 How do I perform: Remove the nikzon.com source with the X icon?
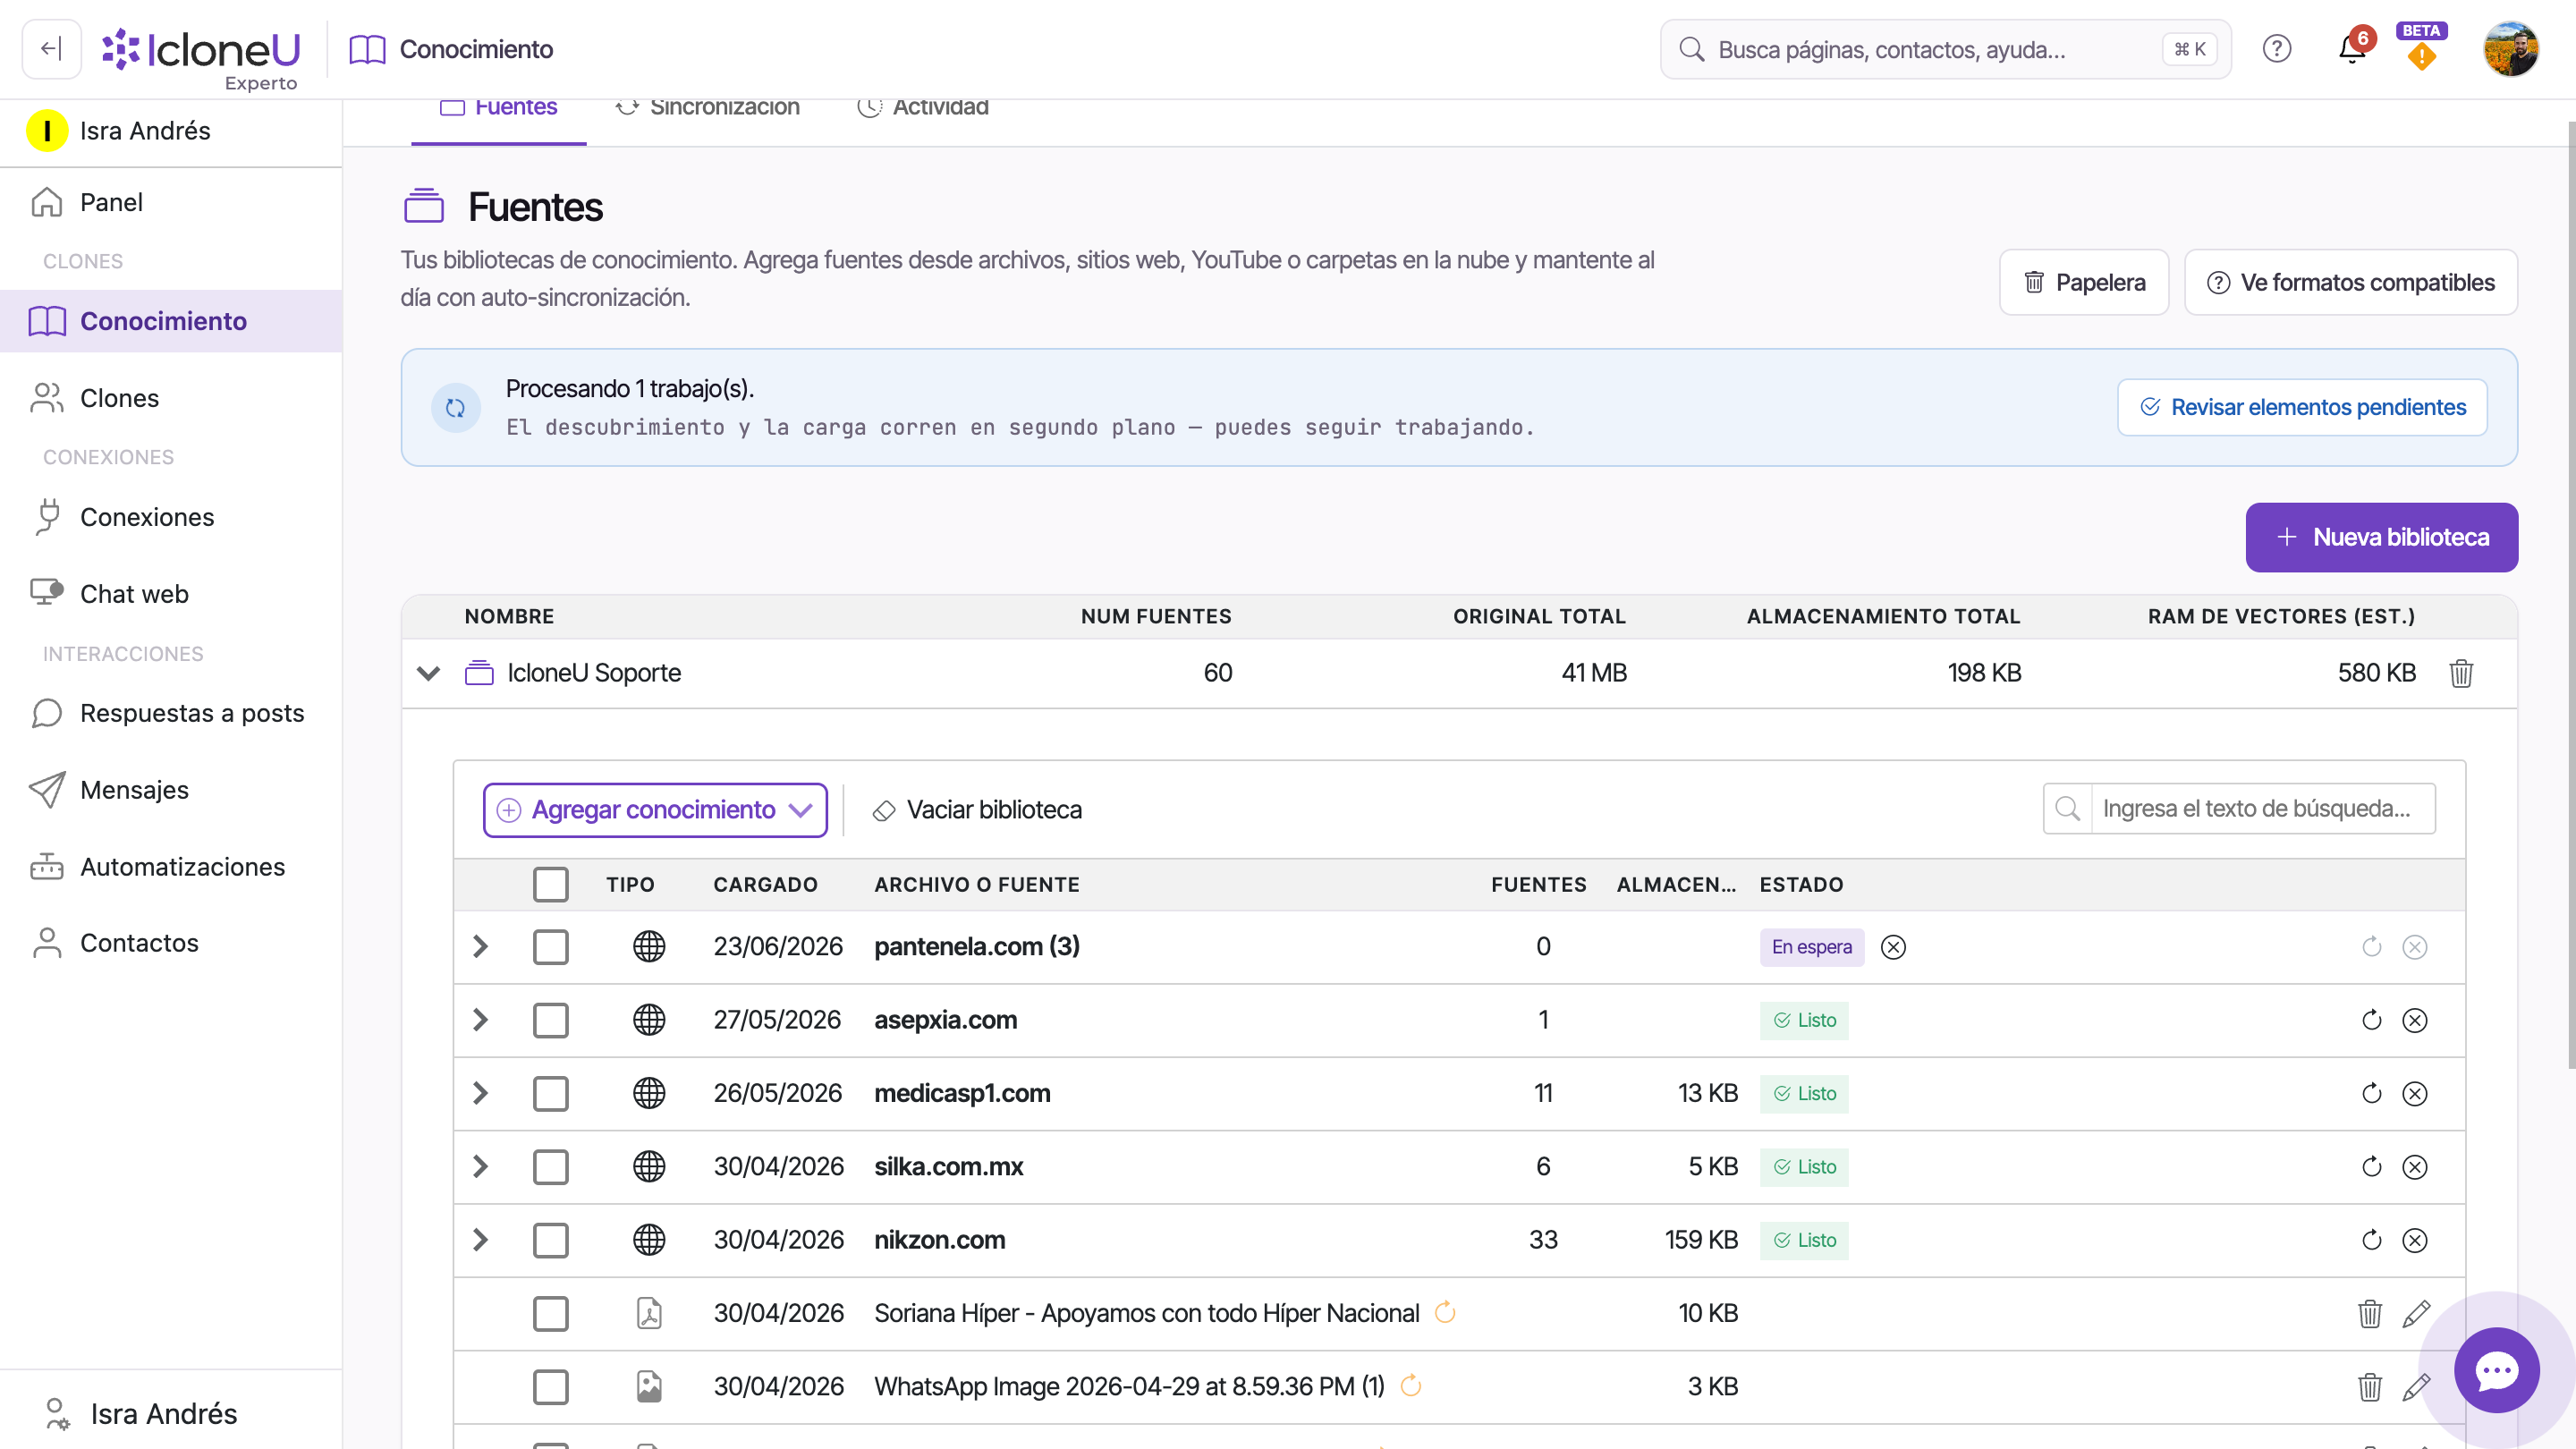click(x=2414, y=1240)
